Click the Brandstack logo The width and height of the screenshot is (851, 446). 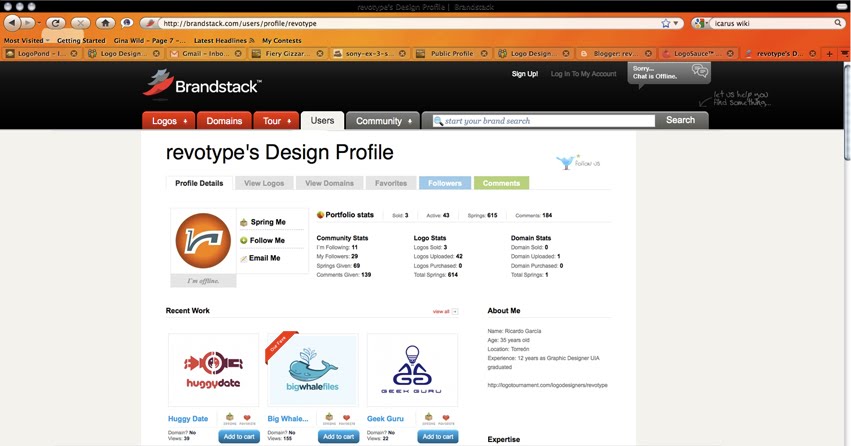pos(202,85)
